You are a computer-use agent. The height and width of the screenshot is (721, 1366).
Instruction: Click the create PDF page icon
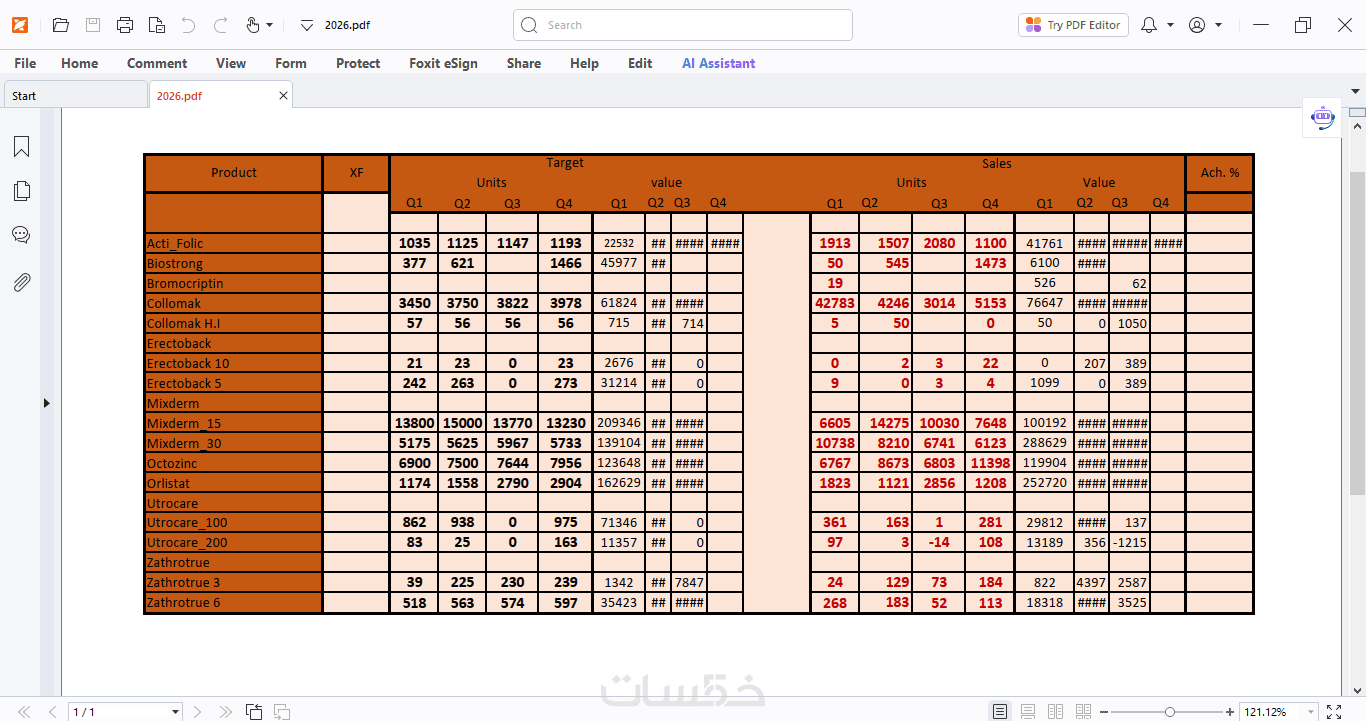[156, 25]
